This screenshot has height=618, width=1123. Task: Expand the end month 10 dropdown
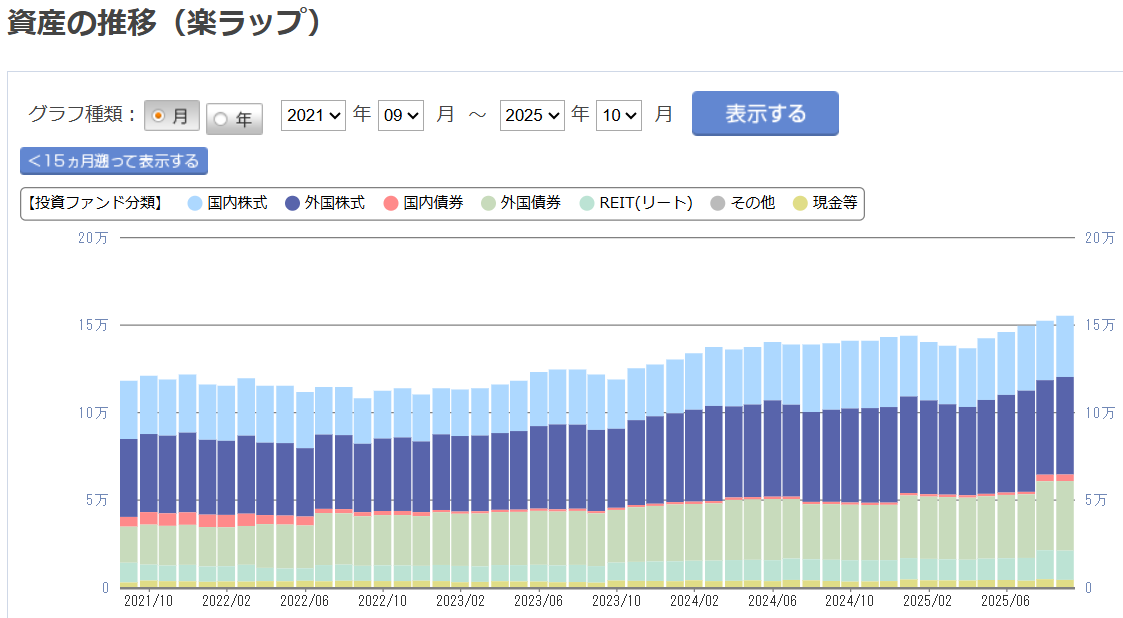(619, 115)
